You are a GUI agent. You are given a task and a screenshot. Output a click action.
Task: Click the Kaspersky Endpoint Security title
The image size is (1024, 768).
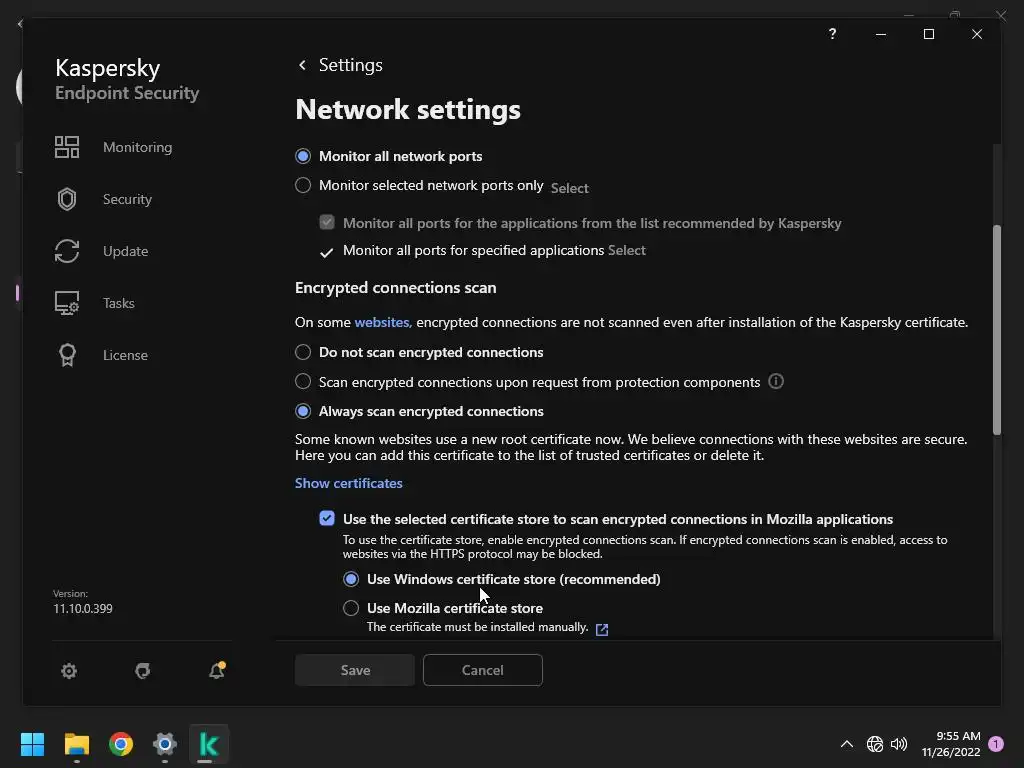click(x=127, y=79)
